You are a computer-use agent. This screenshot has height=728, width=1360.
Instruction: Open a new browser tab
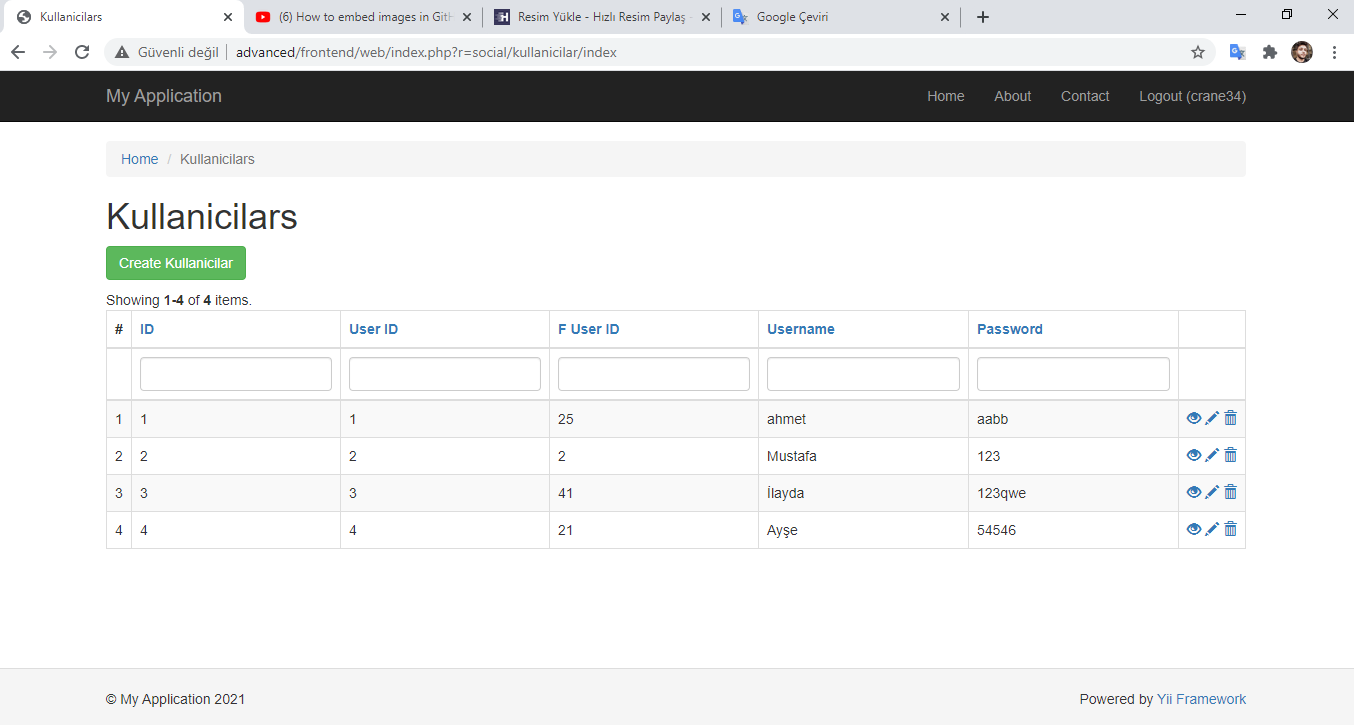tap(983, 17)
